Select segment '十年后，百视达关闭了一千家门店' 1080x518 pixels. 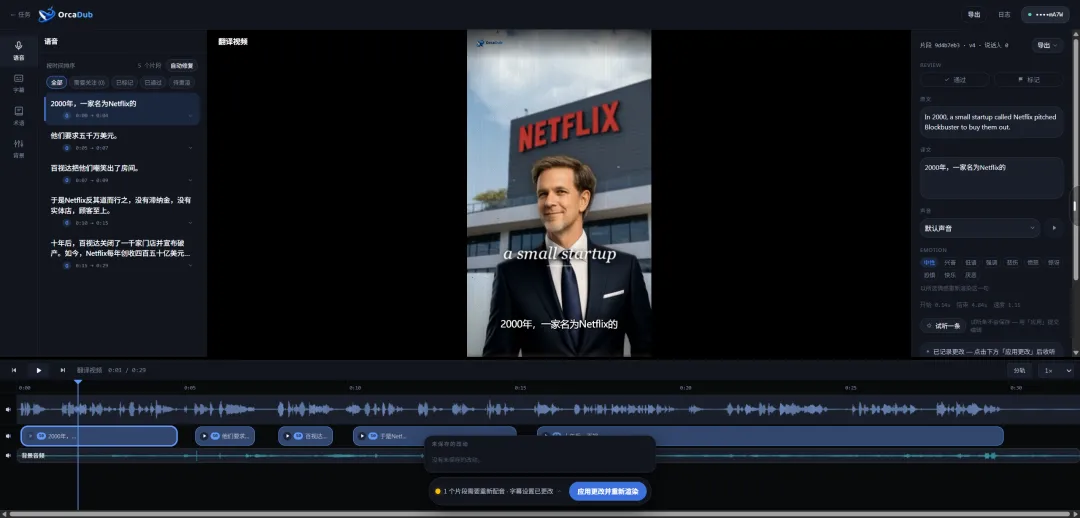pyautogui.click(x=122, y=253)
